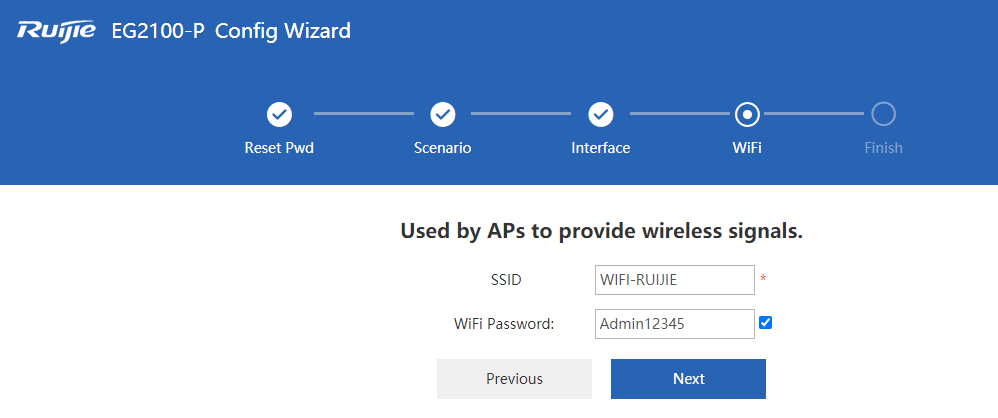Click the 'WiFi Password:' field label
This screenshot has height=418, width=998.
point(504,324)
